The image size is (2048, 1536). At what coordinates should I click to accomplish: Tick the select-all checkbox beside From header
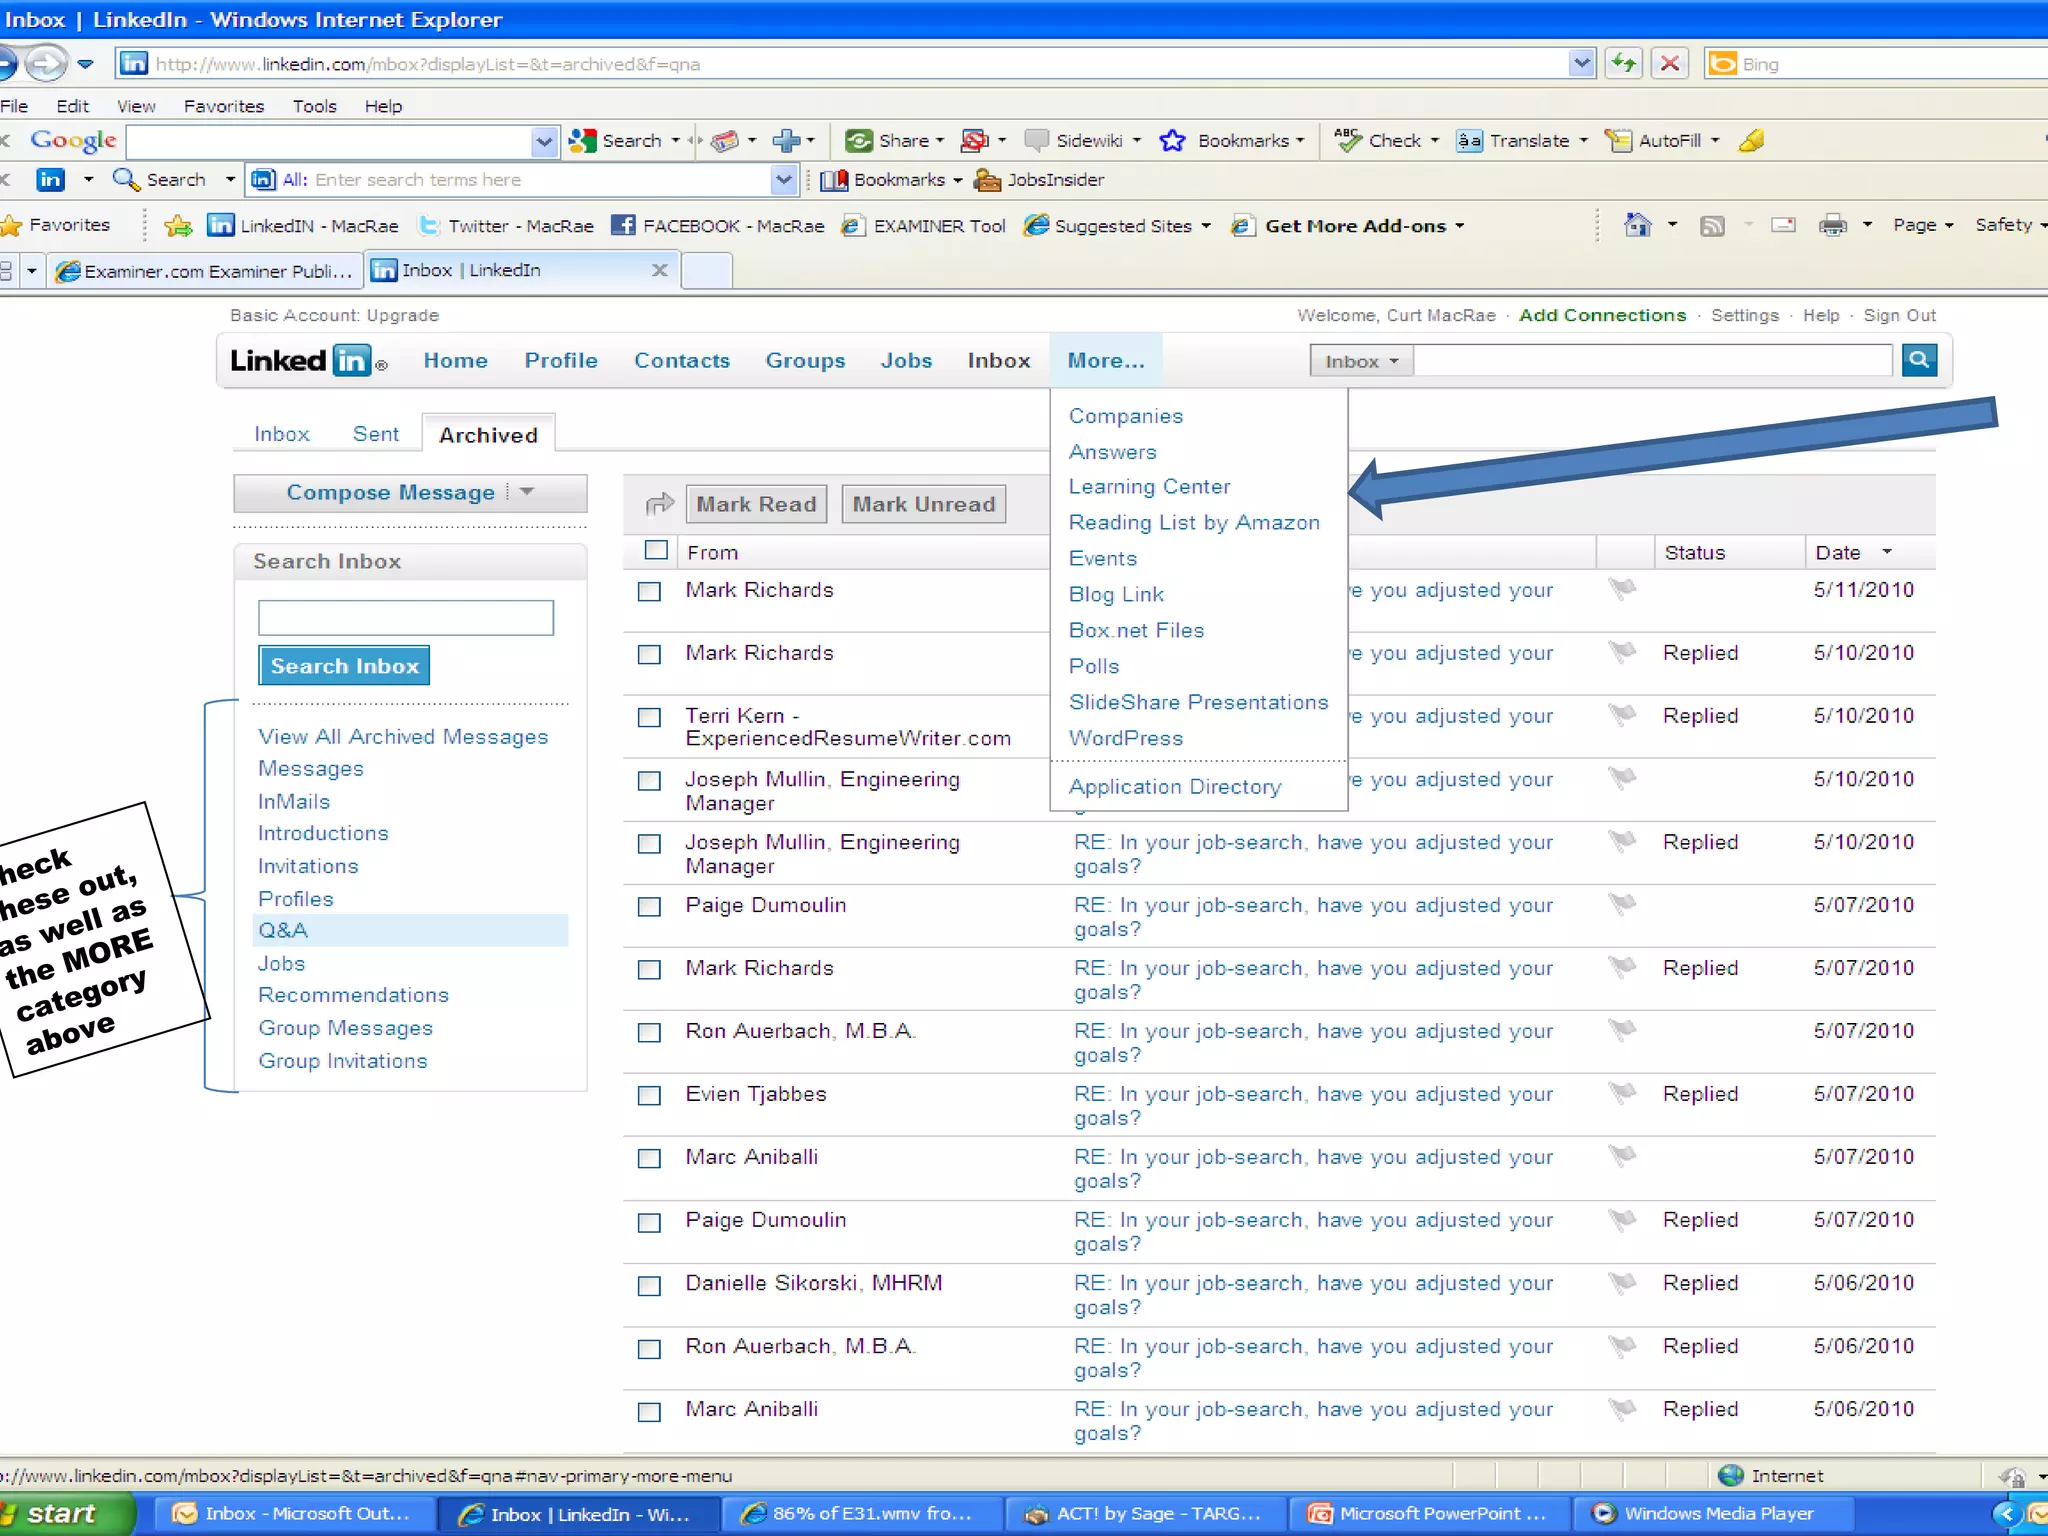[x=656, y=550]
